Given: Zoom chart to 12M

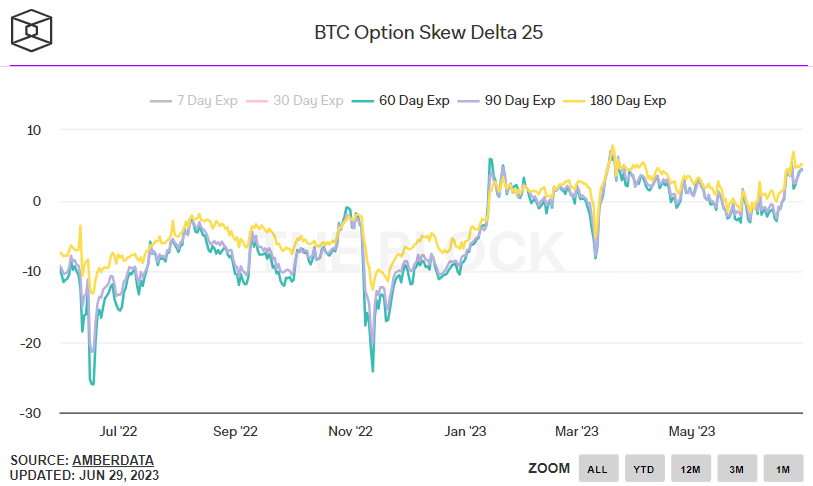Looking at the screenshot, I should pos(691,468).
